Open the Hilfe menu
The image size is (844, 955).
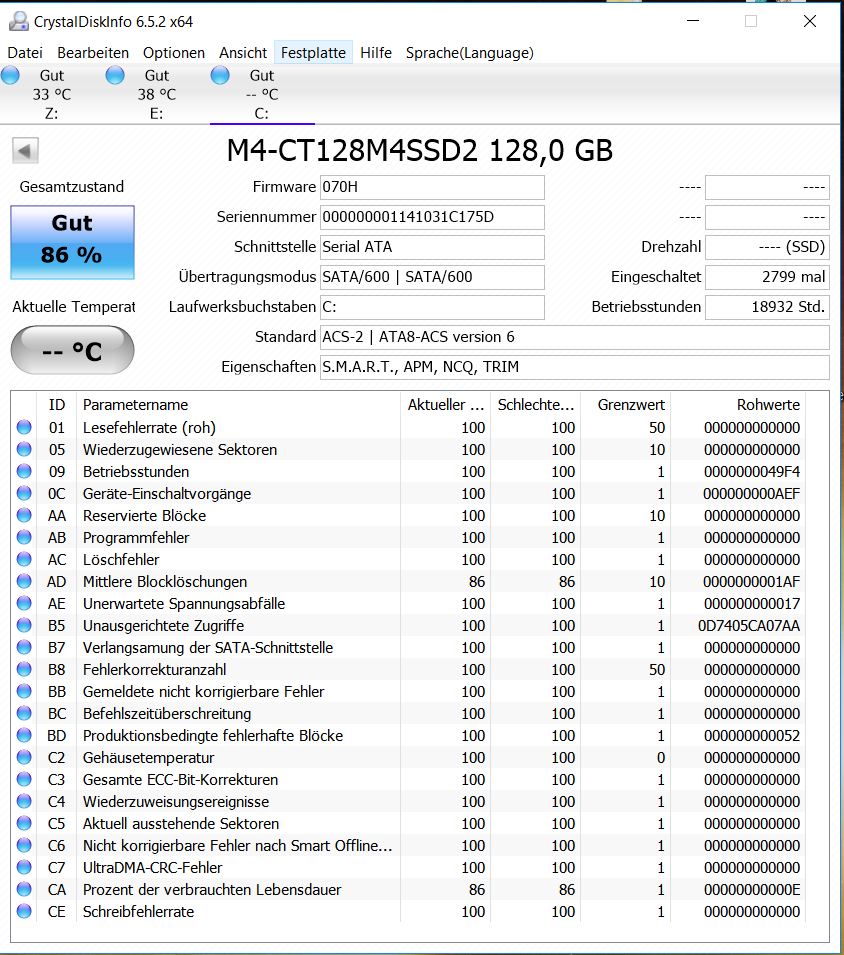[x=376, y=53]
